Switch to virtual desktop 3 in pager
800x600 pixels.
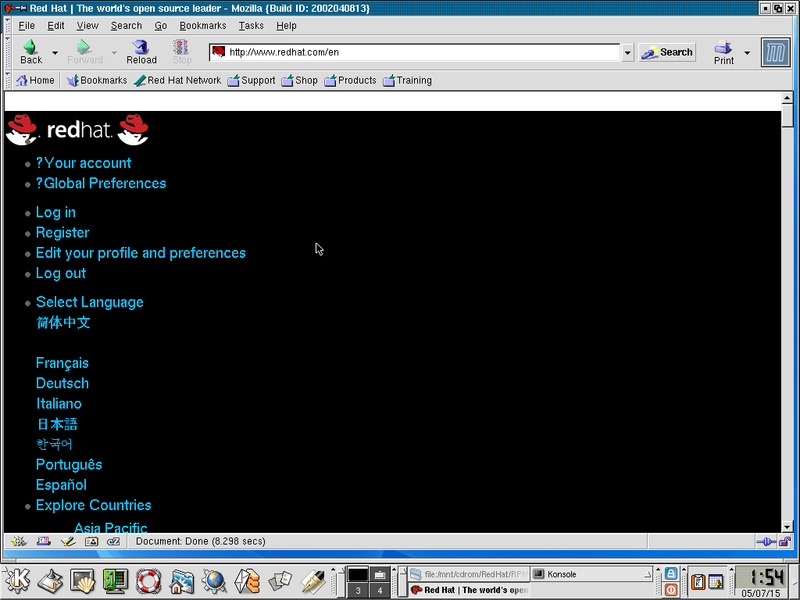pyautogui.click(x=358, y=590)
